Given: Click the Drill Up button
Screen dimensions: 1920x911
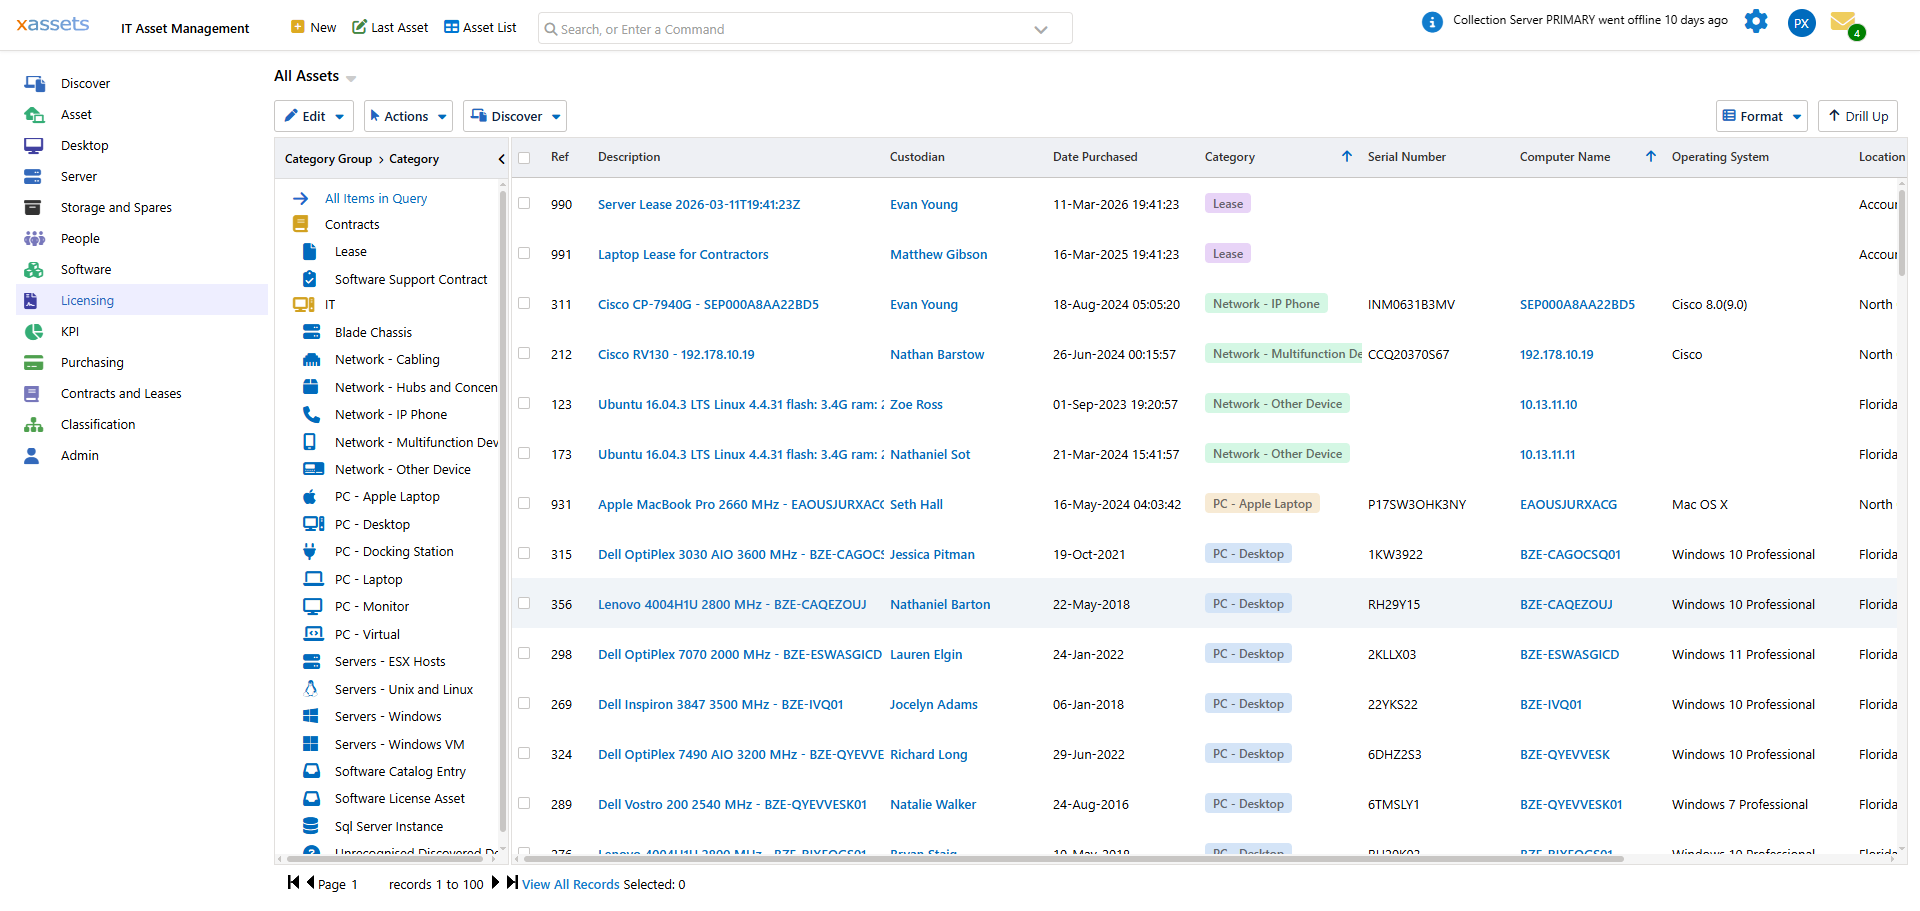Looking at the screenshot, I should point(1857,116).
